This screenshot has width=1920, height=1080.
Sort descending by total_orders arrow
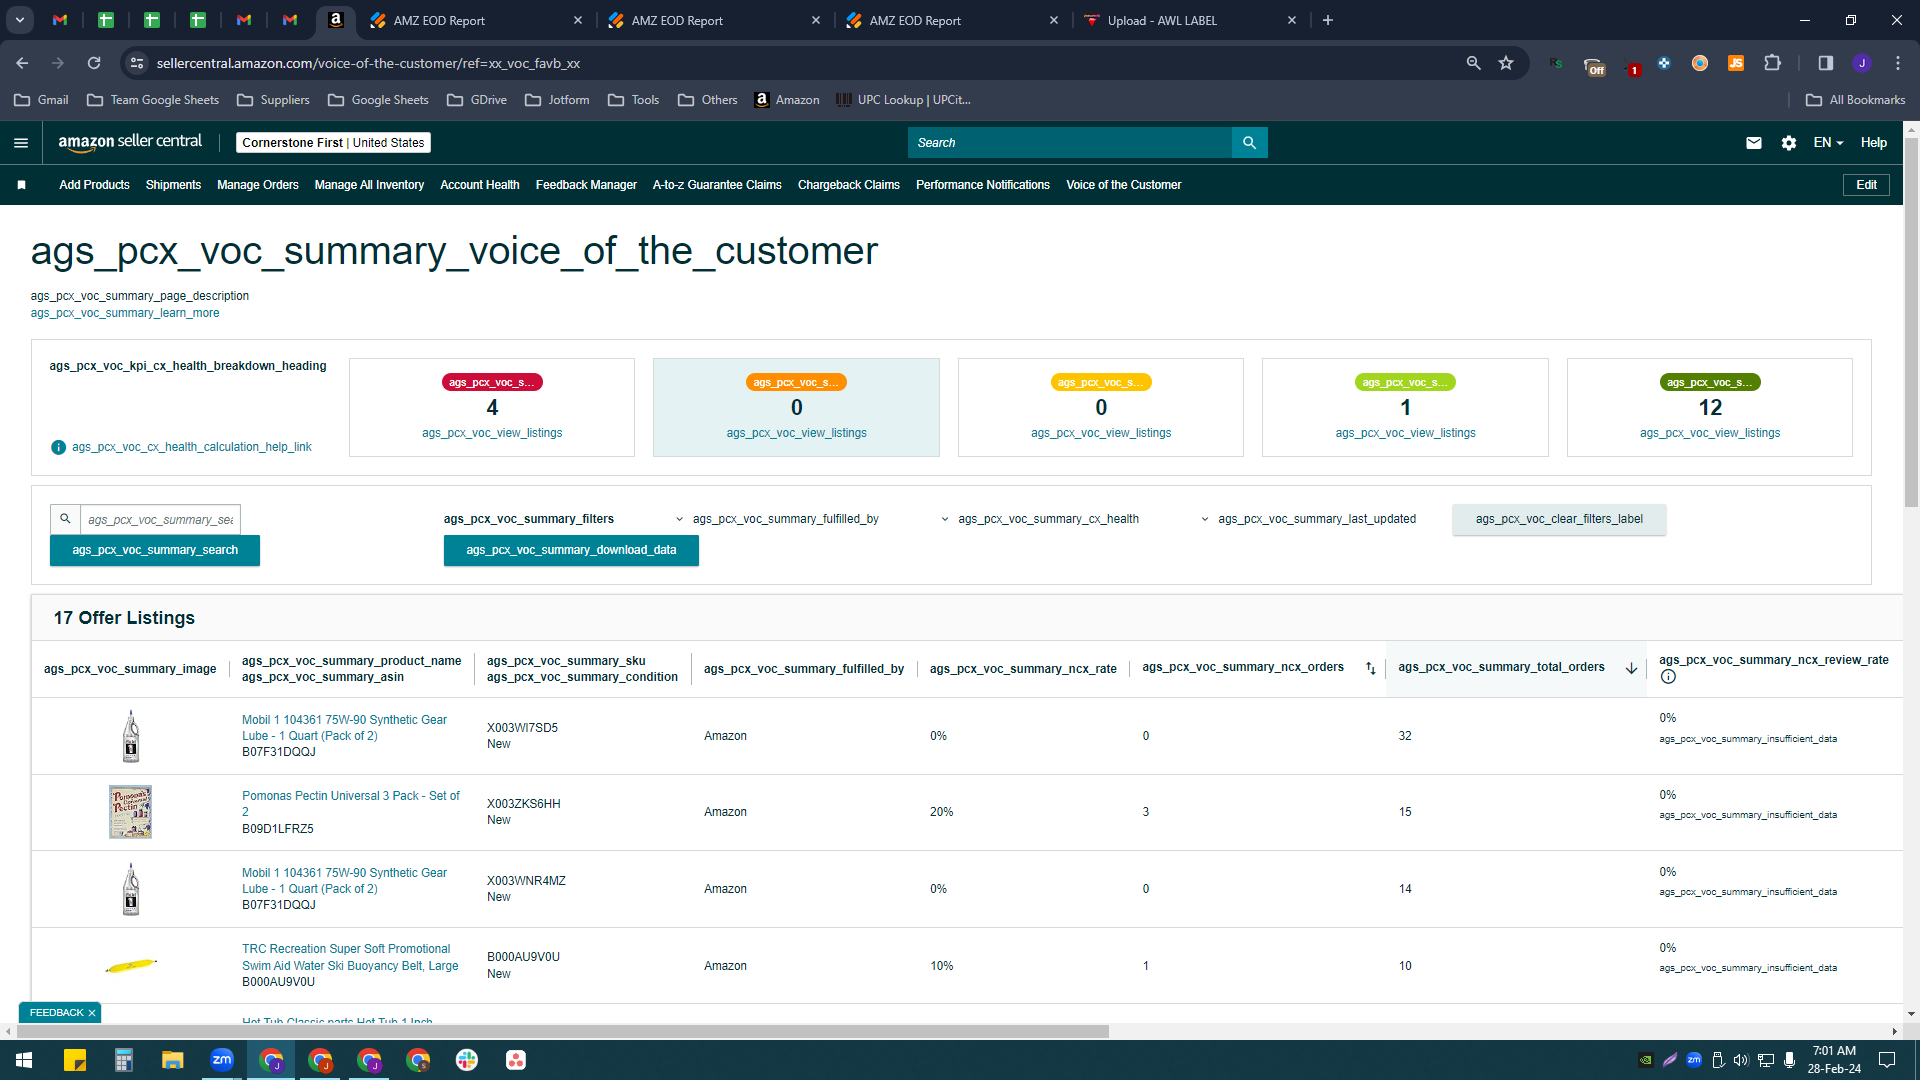pyautogui.click(x=1631, y=668)
